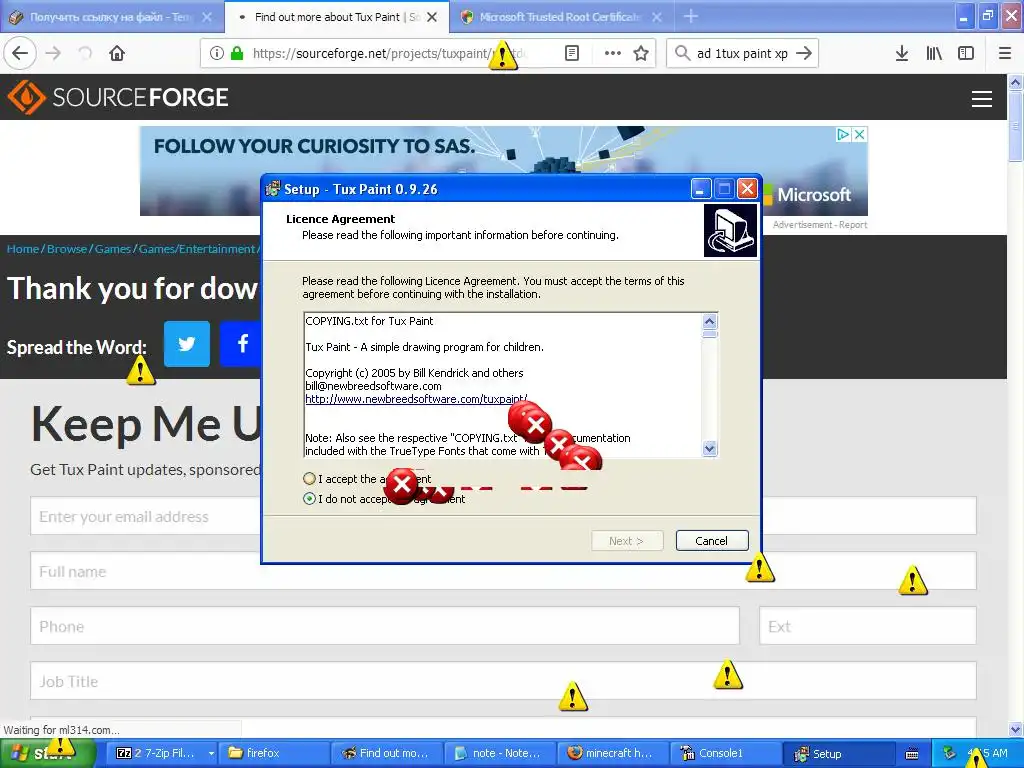Go to the Firefox home page icon

(x=117, y=53)
